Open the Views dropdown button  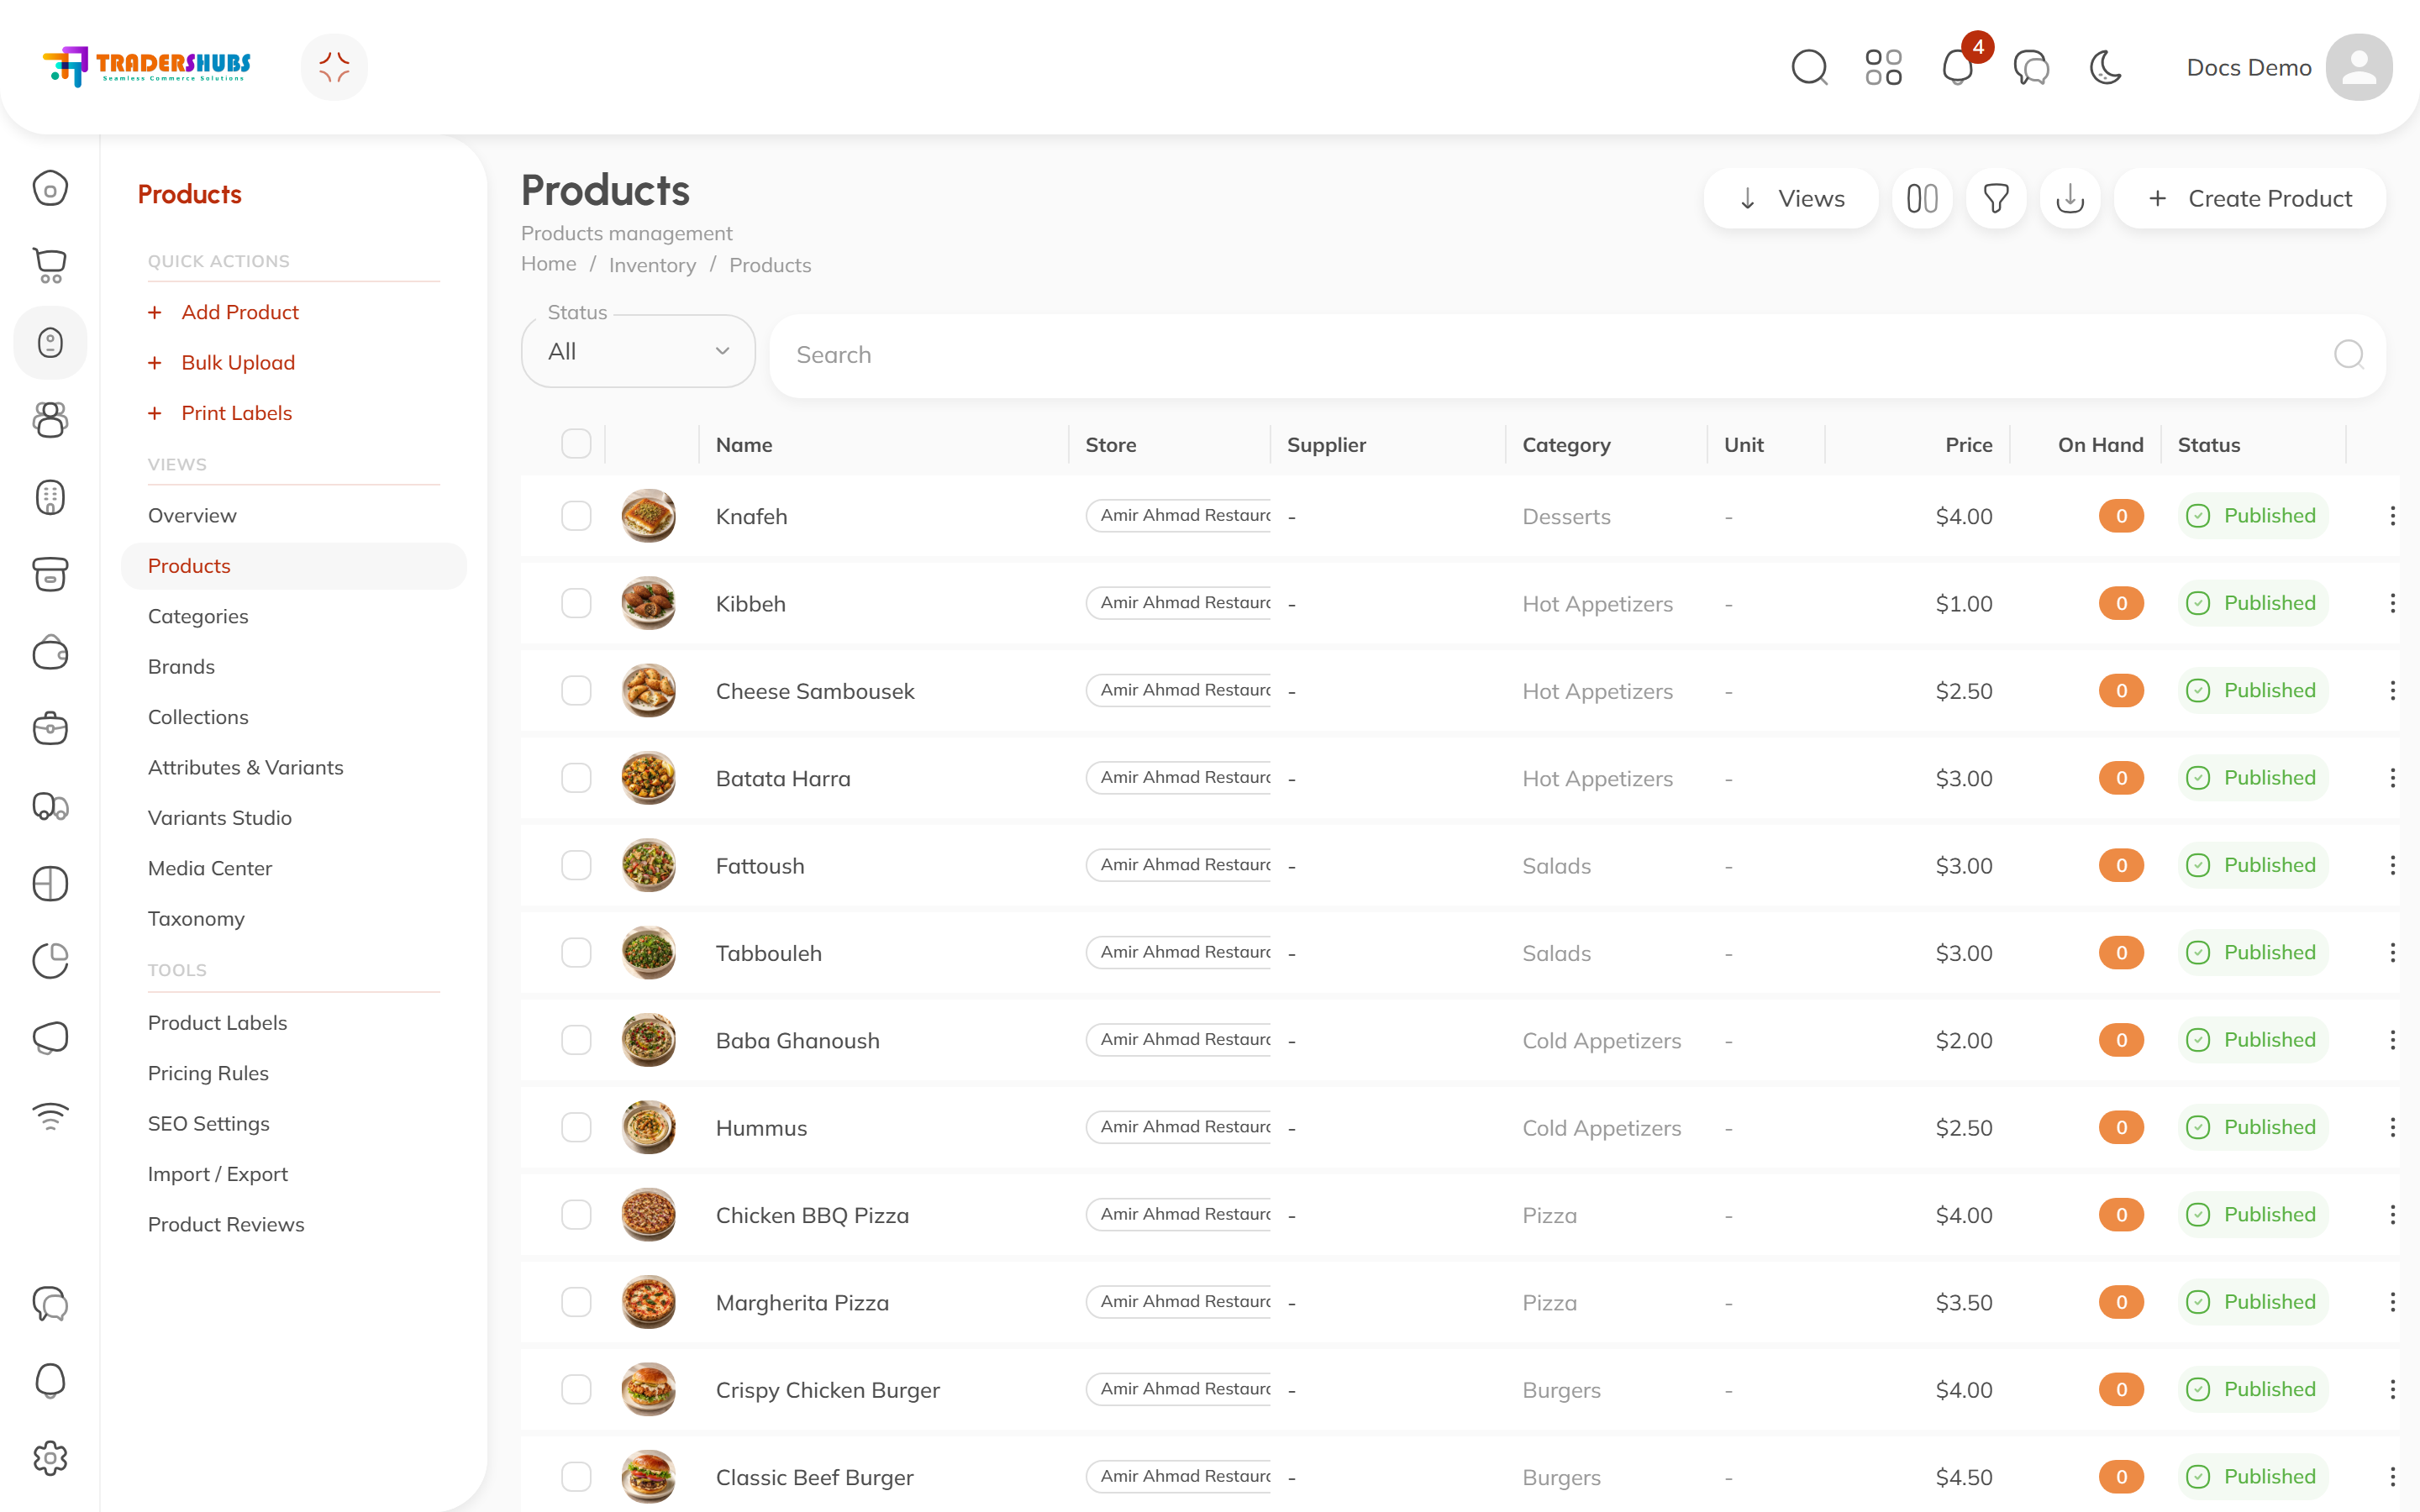[x=1790, y=198]
